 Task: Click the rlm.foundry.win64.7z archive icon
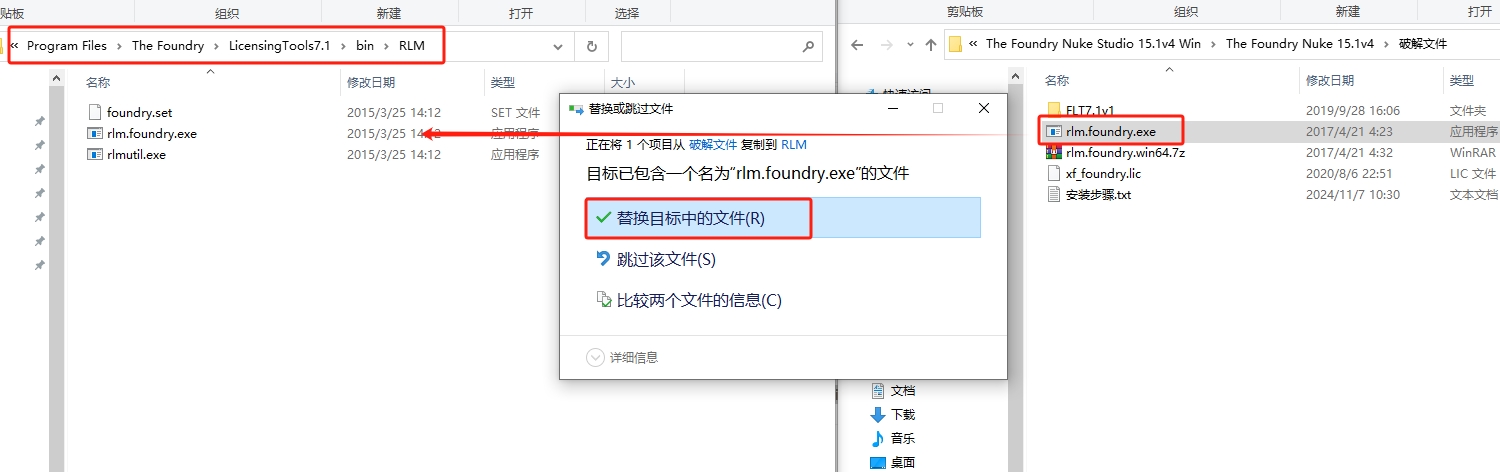[1053, 152]
